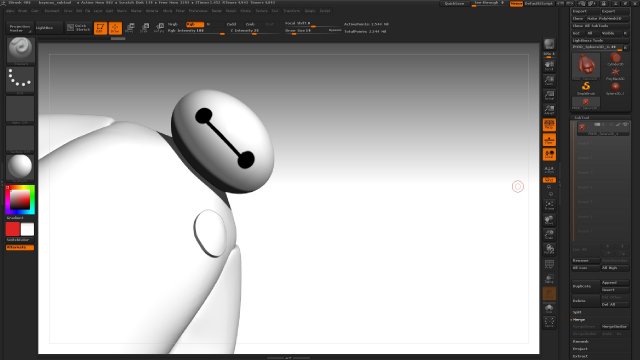The width and height of the screenshot is (640, 360).
Task: Select the PolyMesh3D star tool thumbnail
Action: pyautogui.click(x=615, y=74)
